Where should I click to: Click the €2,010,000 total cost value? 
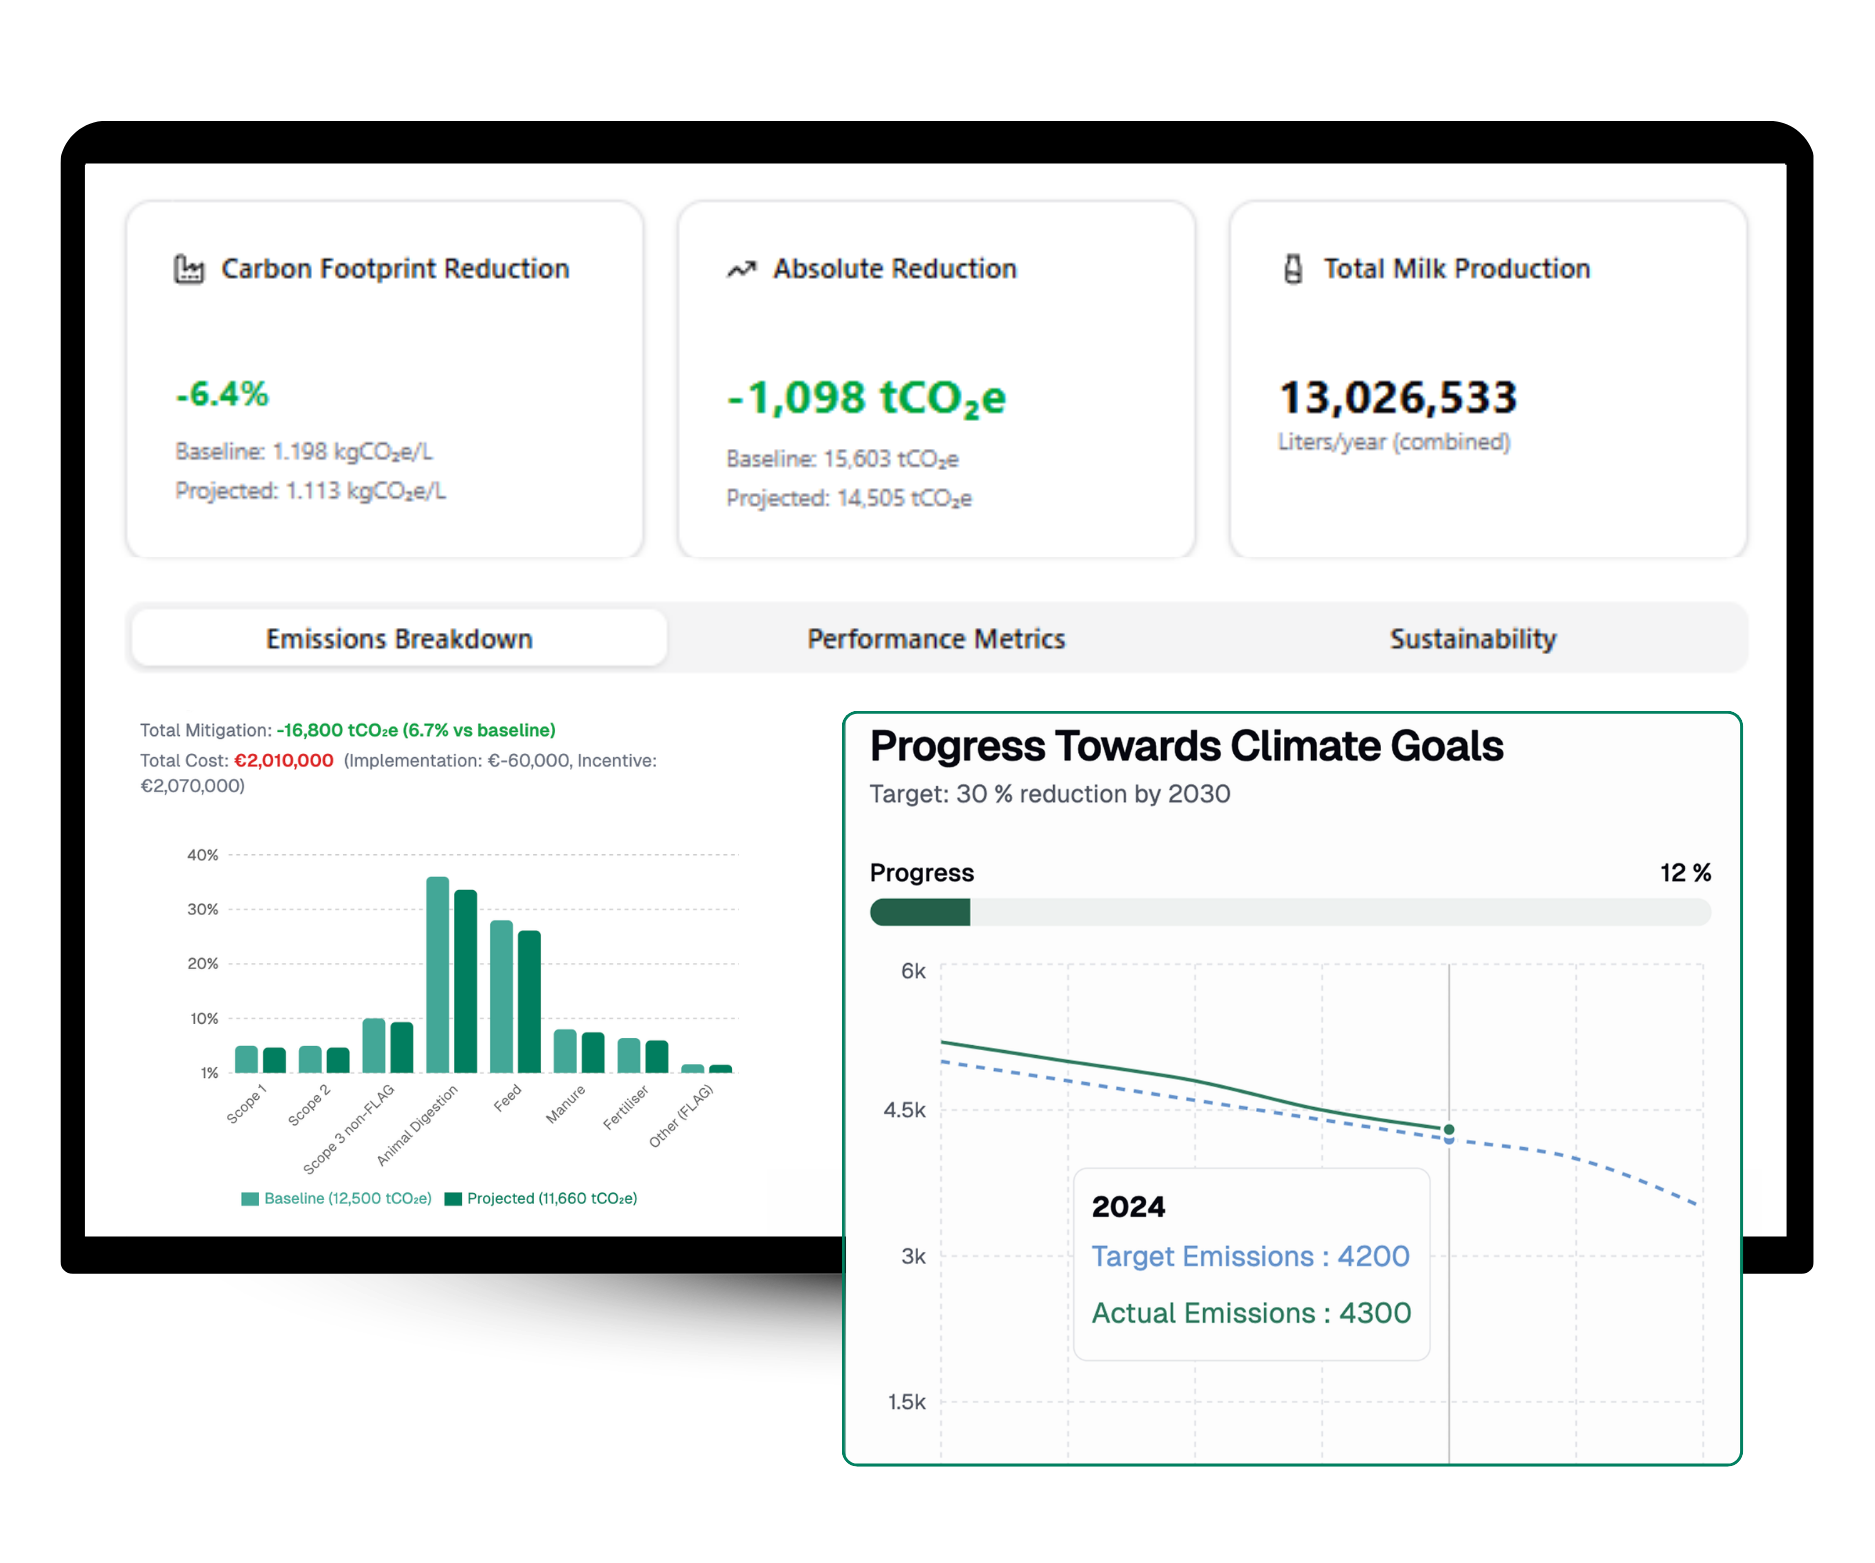(x=284, y=761)
